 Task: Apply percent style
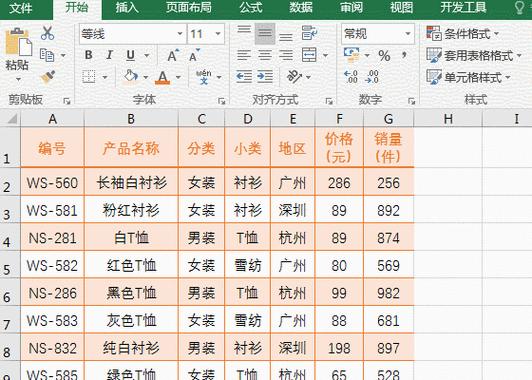384,56
